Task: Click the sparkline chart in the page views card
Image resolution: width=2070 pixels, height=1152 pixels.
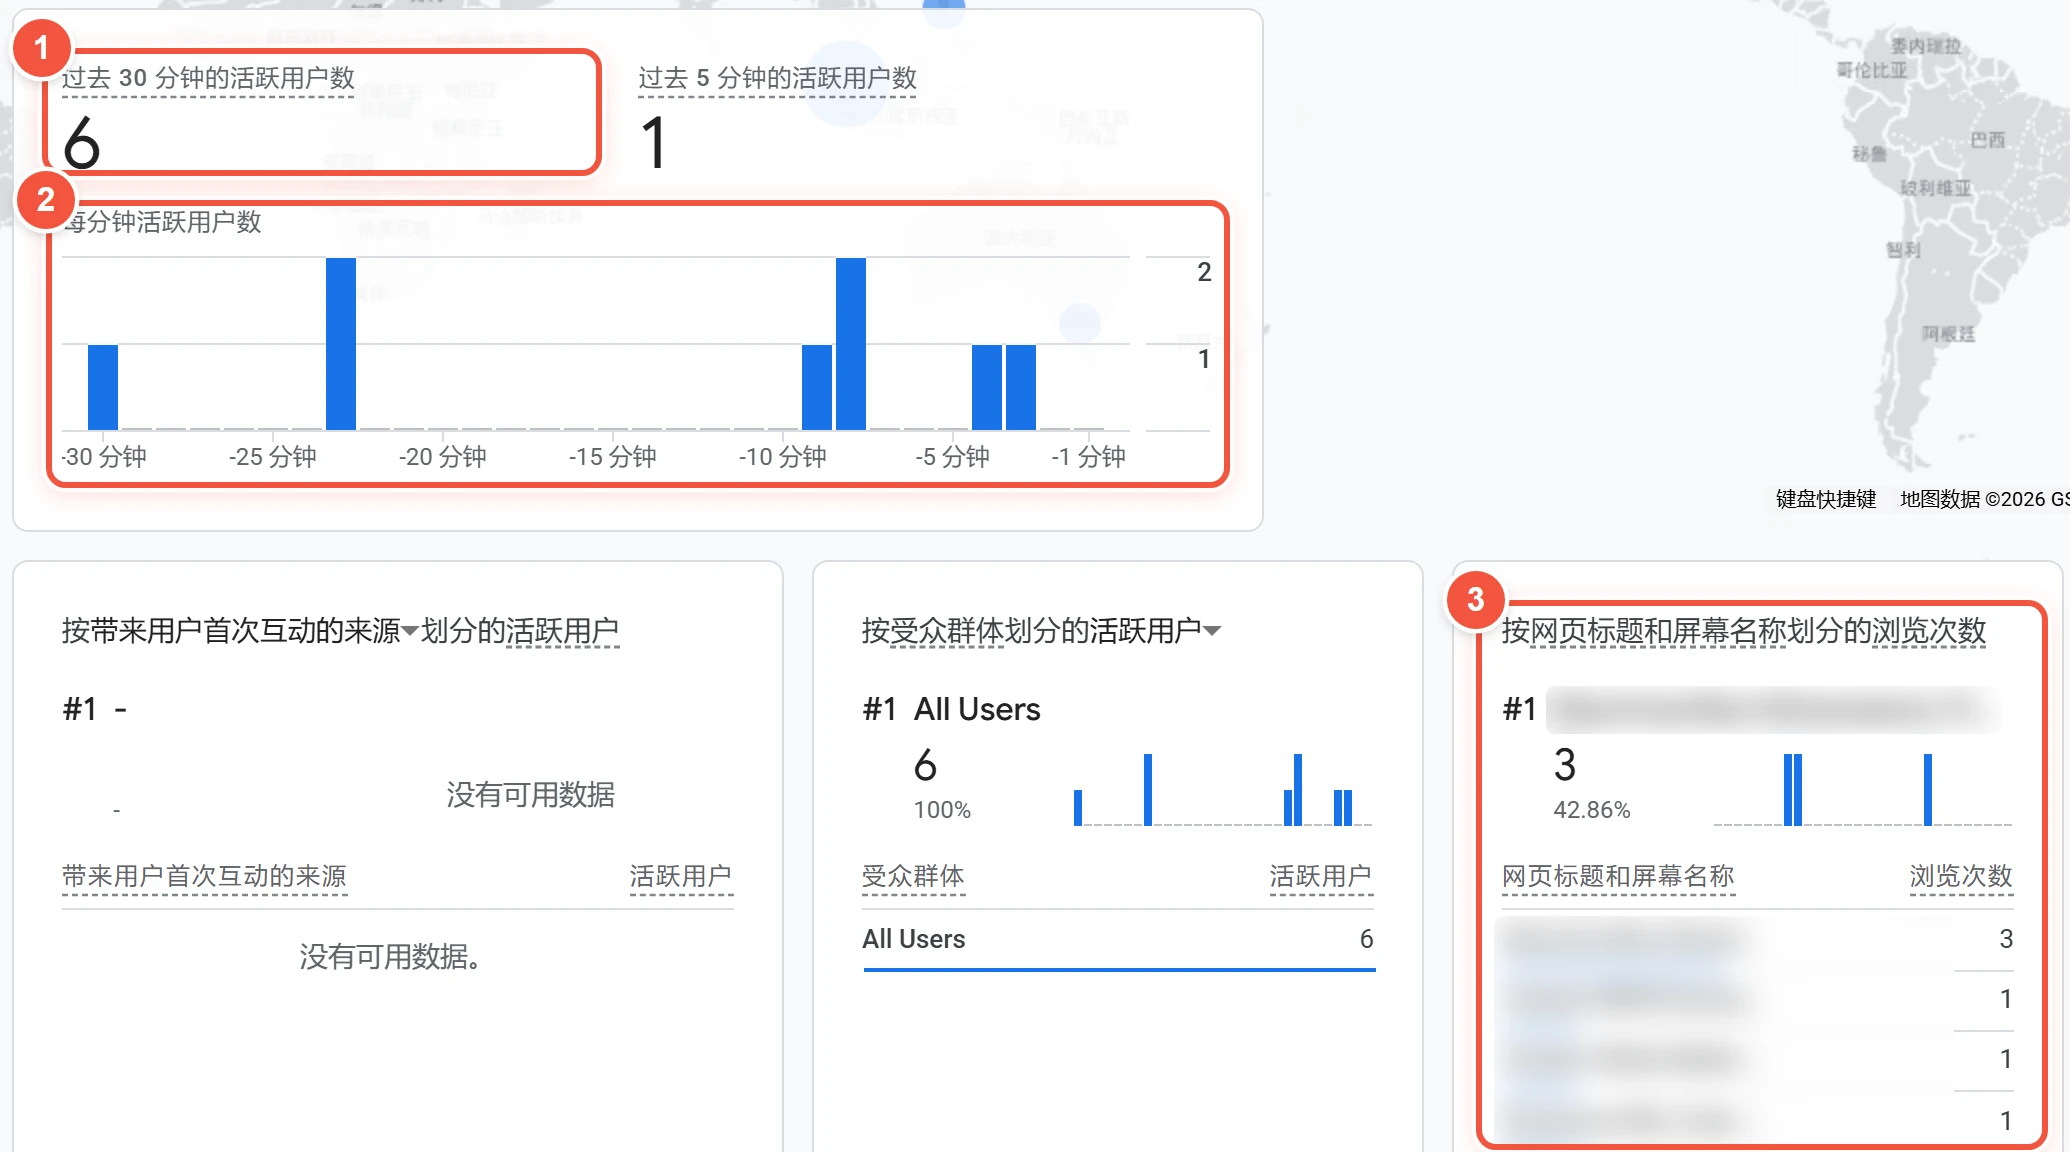Action: pyautogui.click(x=1862, y=790)
